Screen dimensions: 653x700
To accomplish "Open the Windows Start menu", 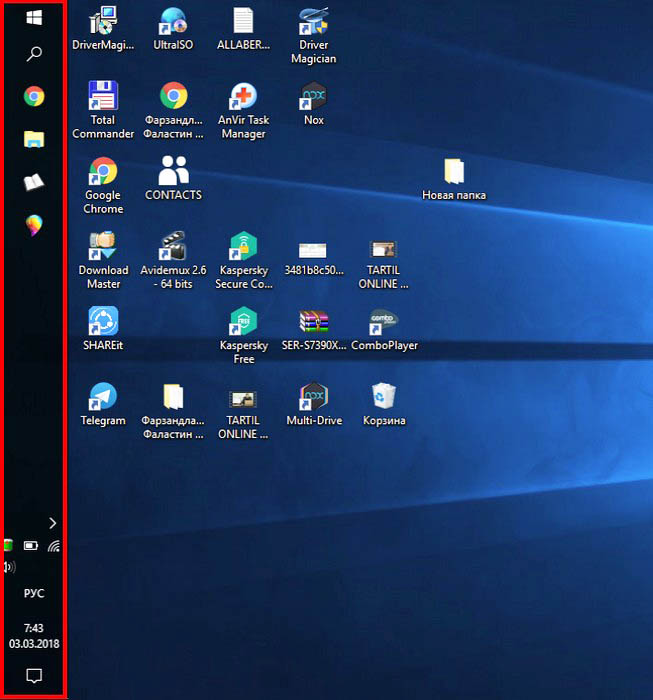I will pyautogui.click(x=34, y=18).
